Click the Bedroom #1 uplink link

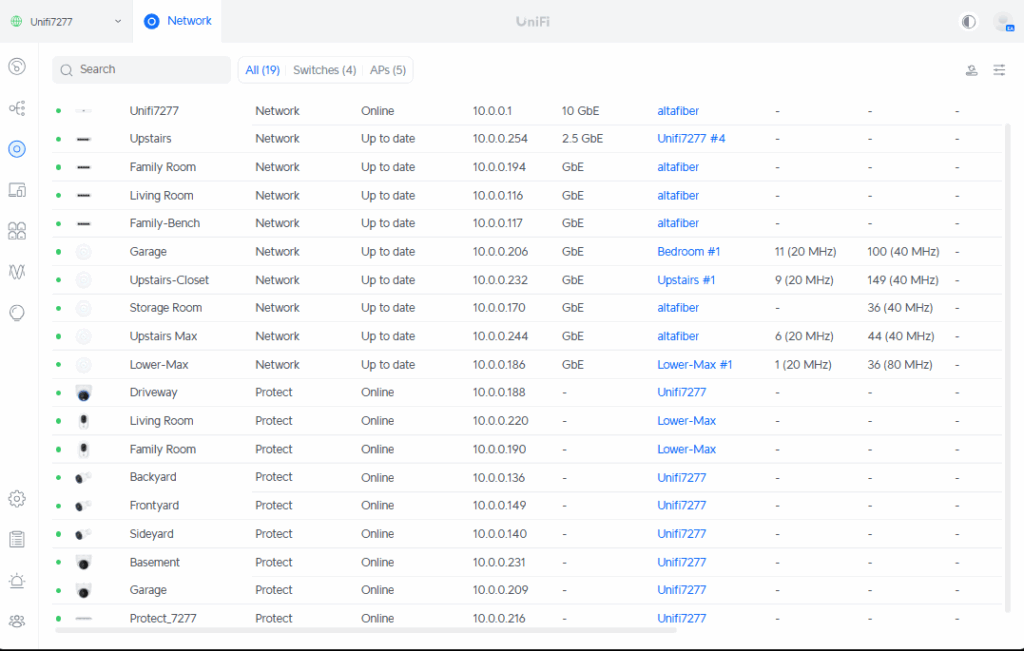point(688,252)
